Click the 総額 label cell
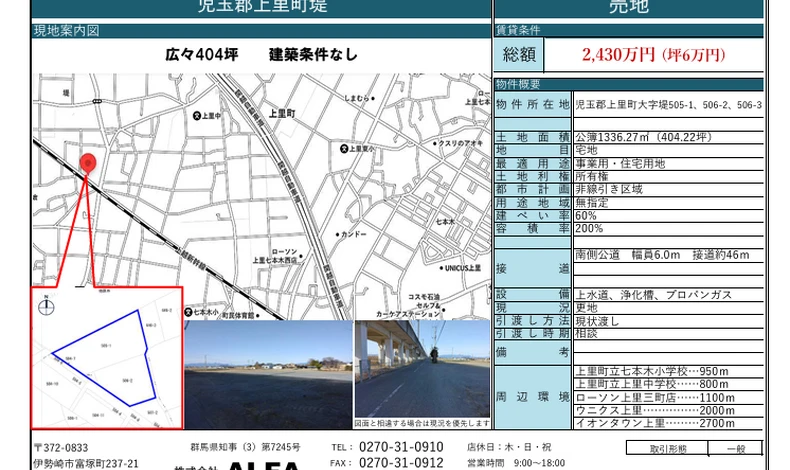This screenshot has width=790, height=470. pyautogui.click(x=519, y=54)
